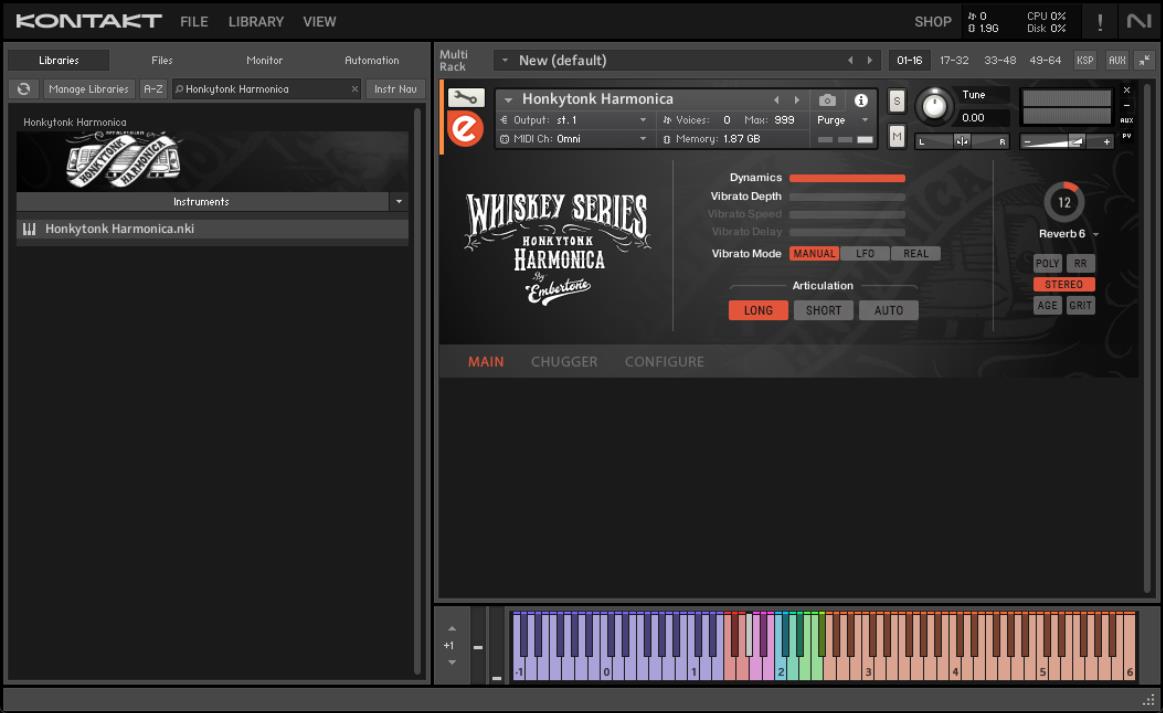Toggle the STEREO mode button
The image size is (1163, 713).
click(1064, 285)
